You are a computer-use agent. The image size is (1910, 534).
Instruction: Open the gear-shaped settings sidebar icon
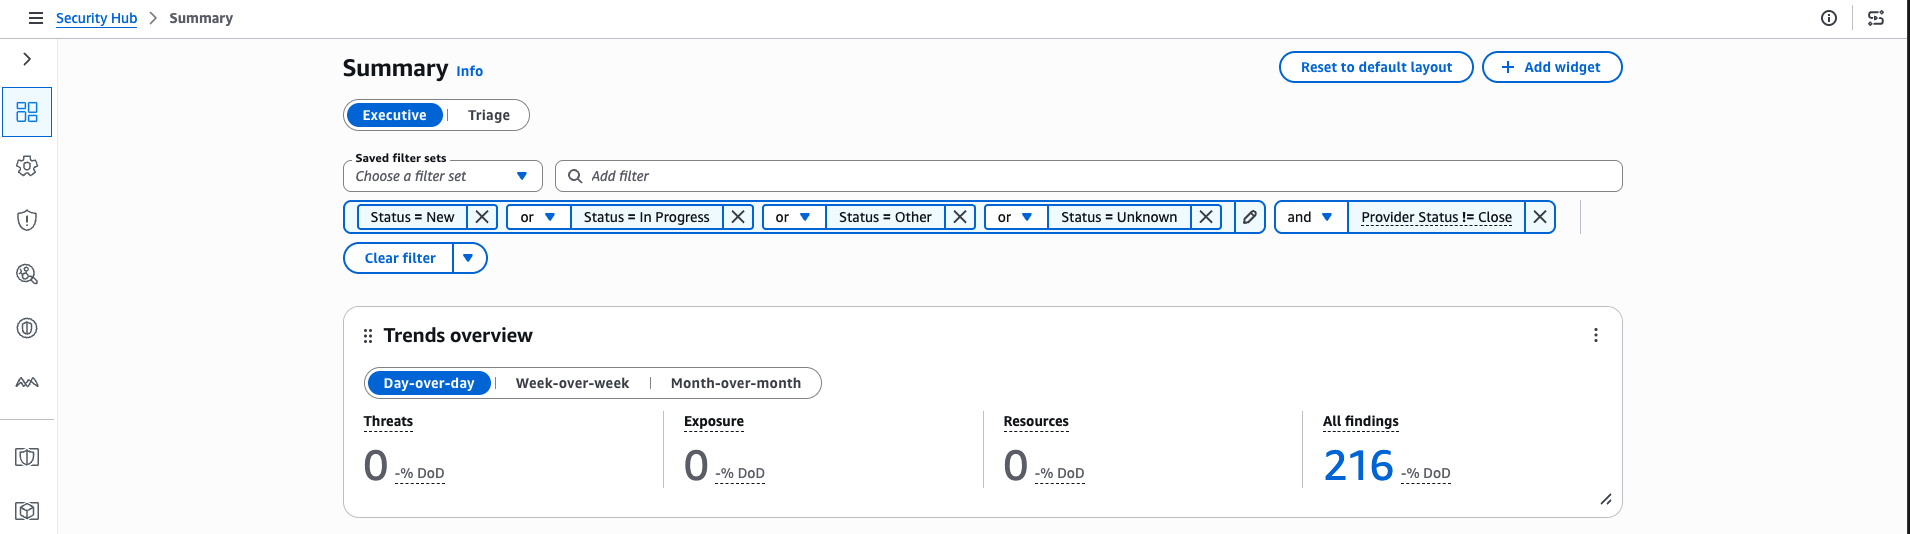click(x=27, y=166)
